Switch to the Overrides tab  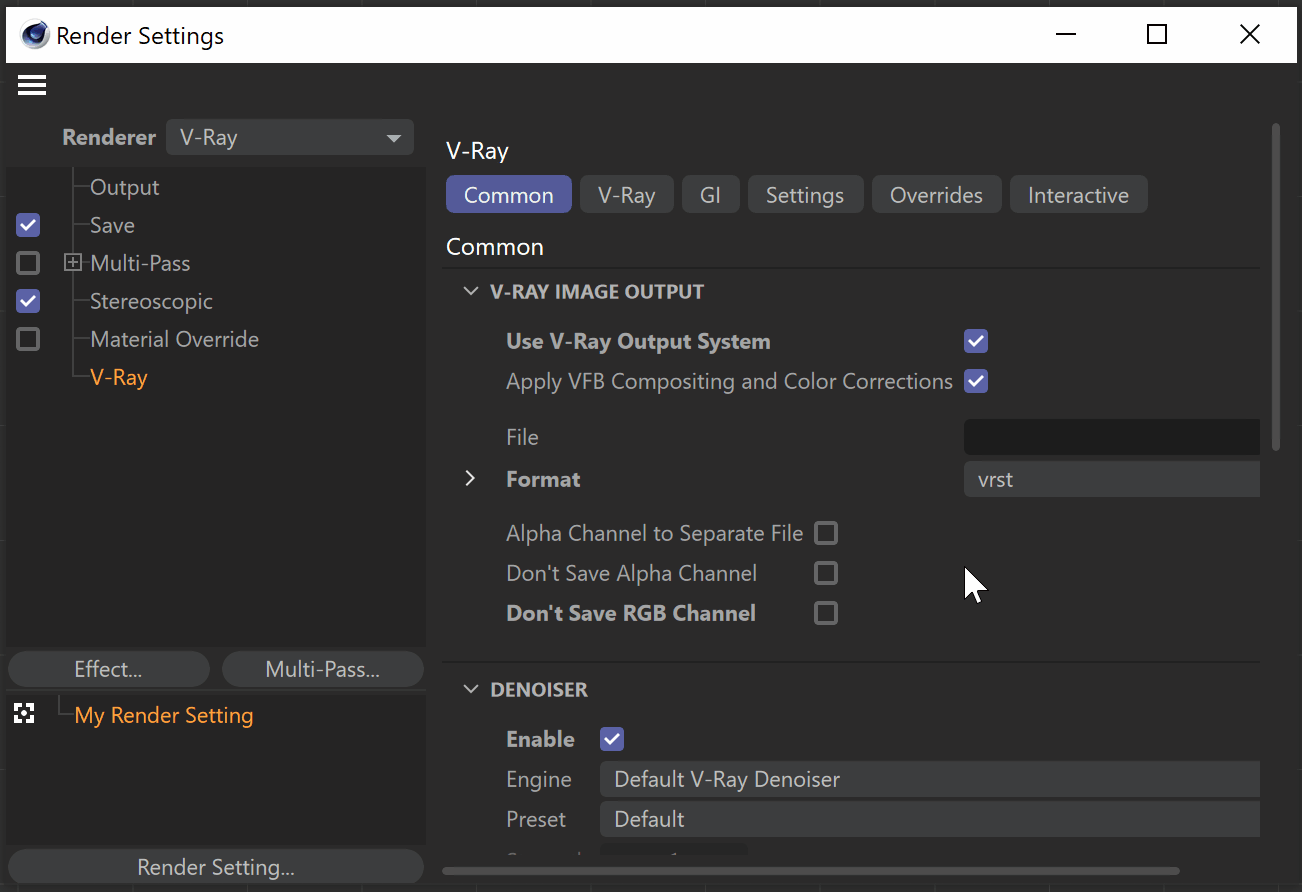(937, 195)
